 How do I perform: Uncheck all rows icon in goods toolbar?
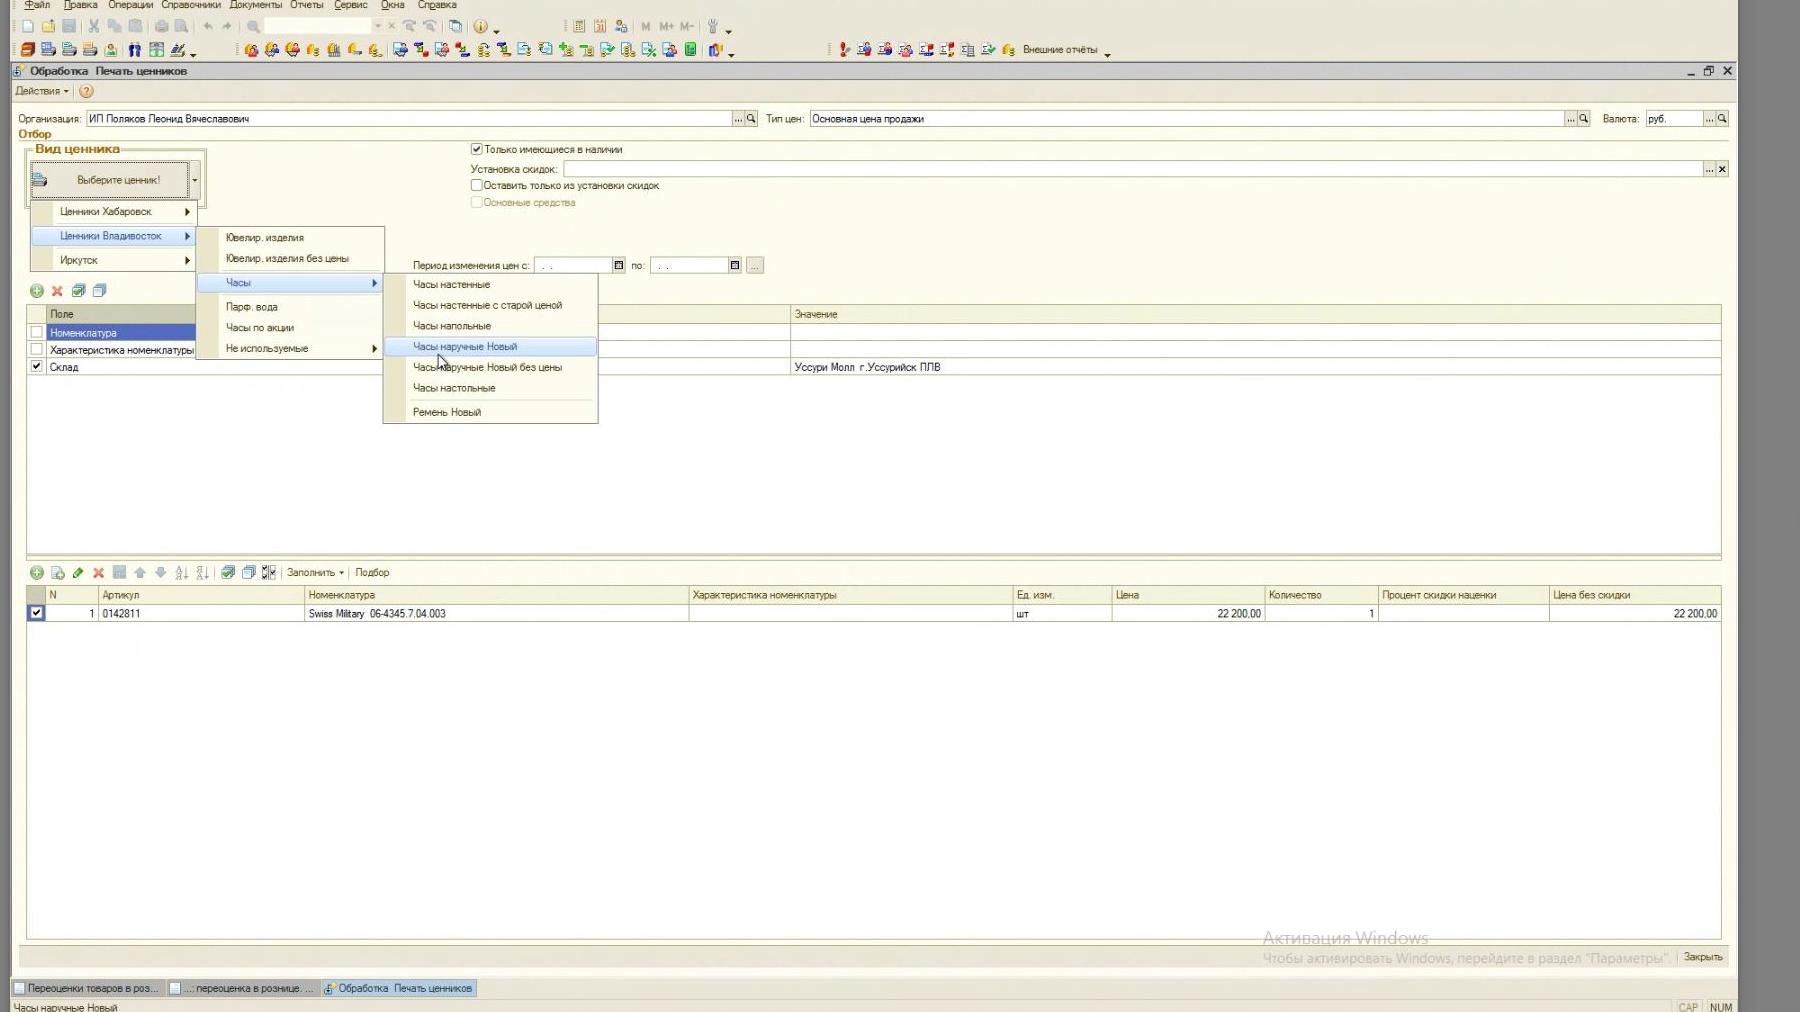pos(249,573)
